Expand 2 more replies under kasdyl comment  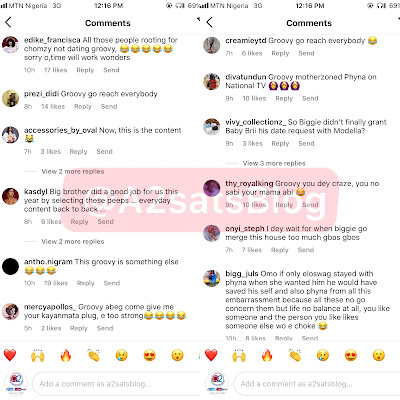(x=73, y=241)
